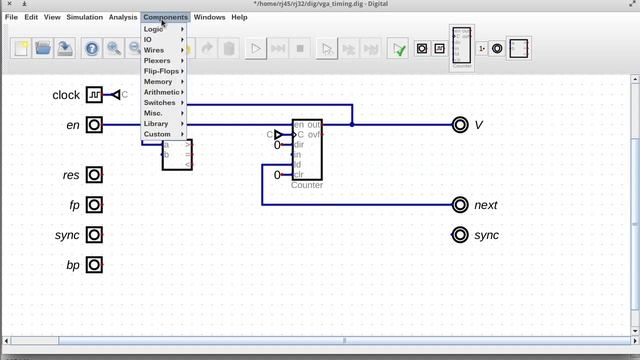Select the right 'sync' output pin
This screenshot has width=640, height=360.
tap(460, 235)
